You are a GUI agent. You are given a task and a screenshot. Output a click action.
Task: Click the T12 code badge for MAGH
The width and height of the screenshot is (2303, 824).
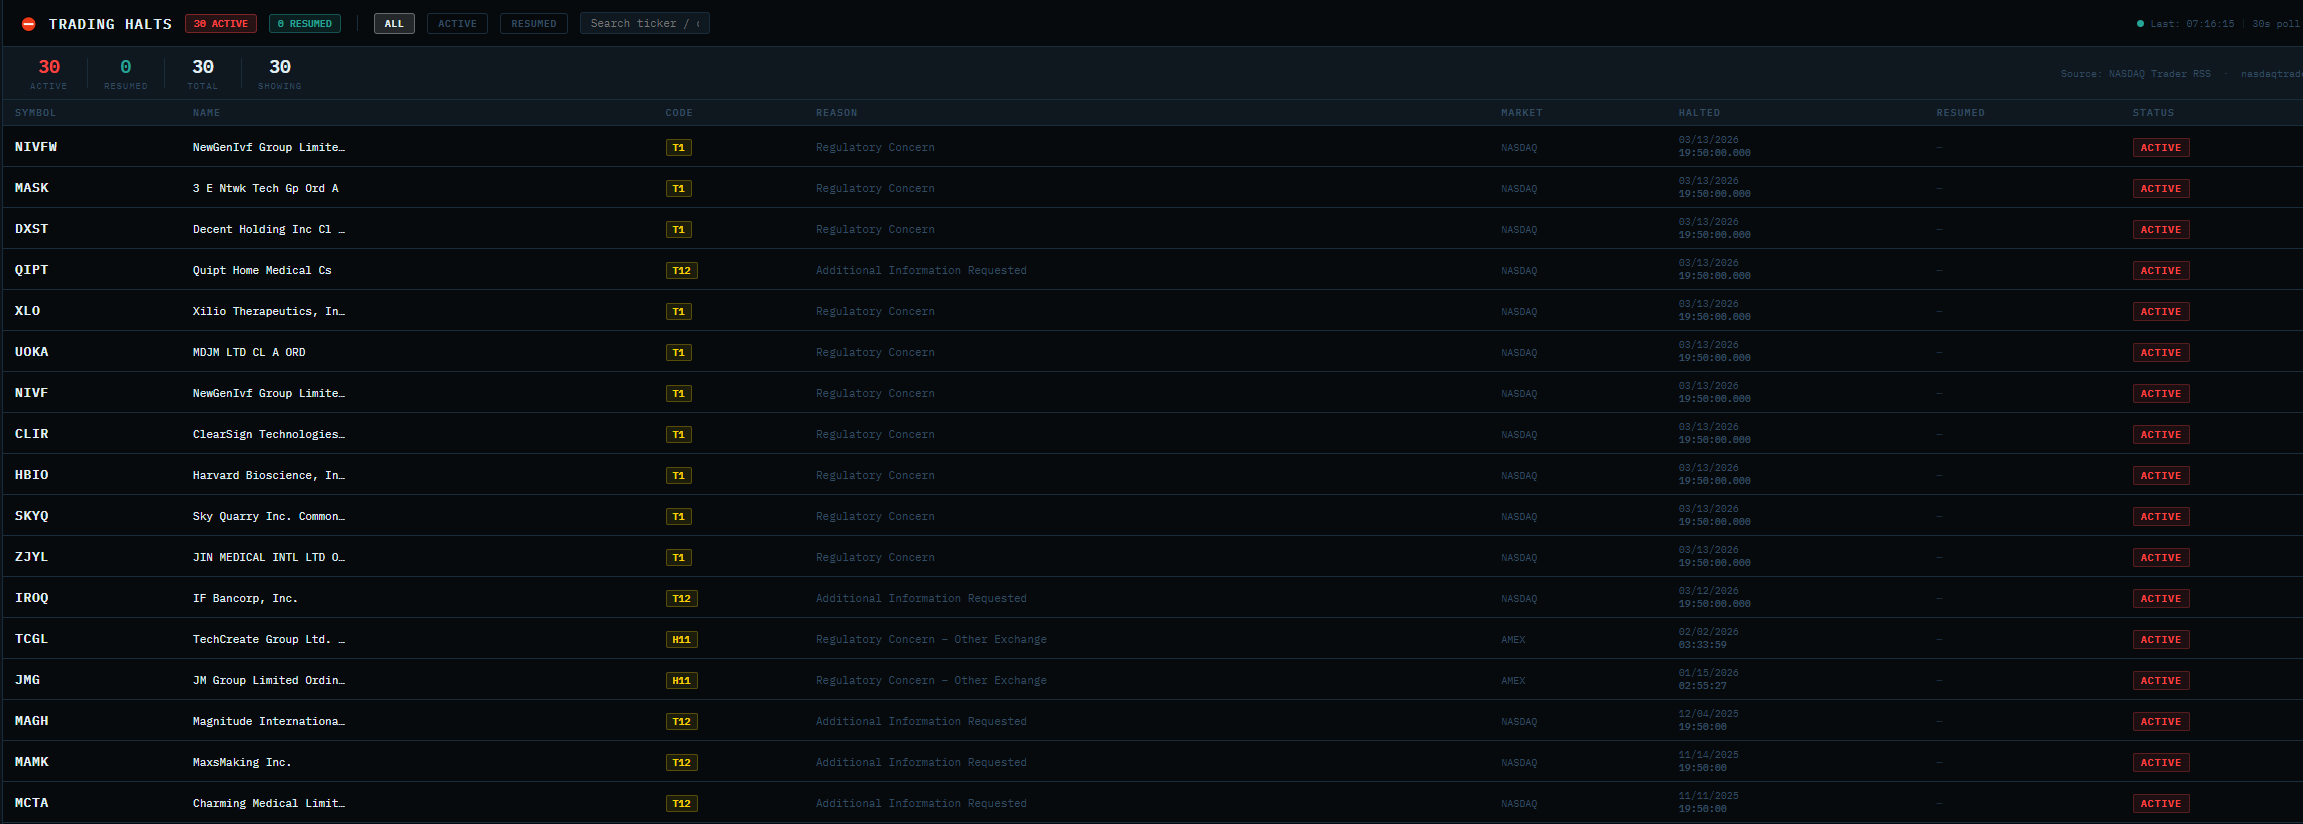[681, 722]
